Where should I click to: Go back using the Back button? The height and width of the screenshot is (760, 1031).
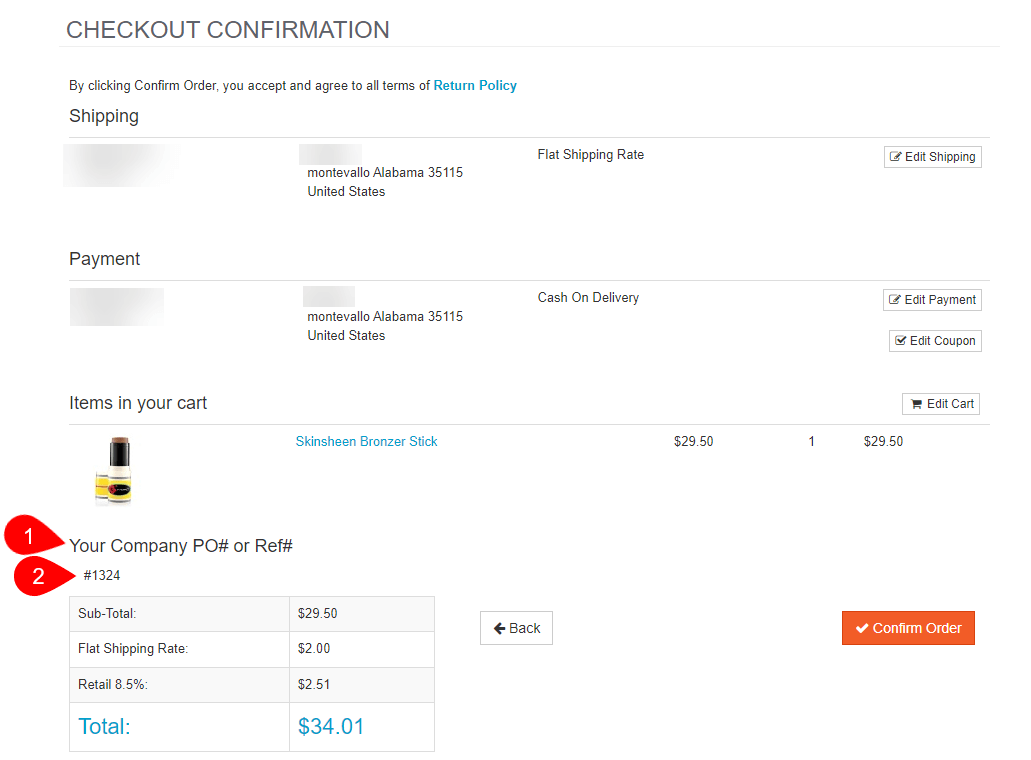[516, 628]
